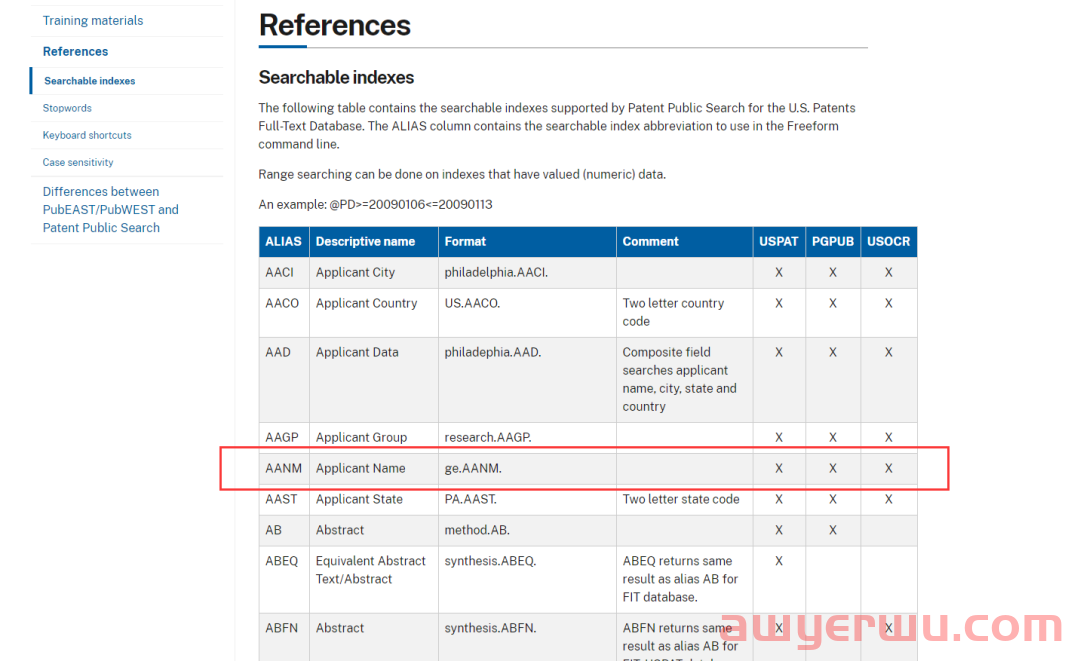Click the Format column header

point(465,242)
